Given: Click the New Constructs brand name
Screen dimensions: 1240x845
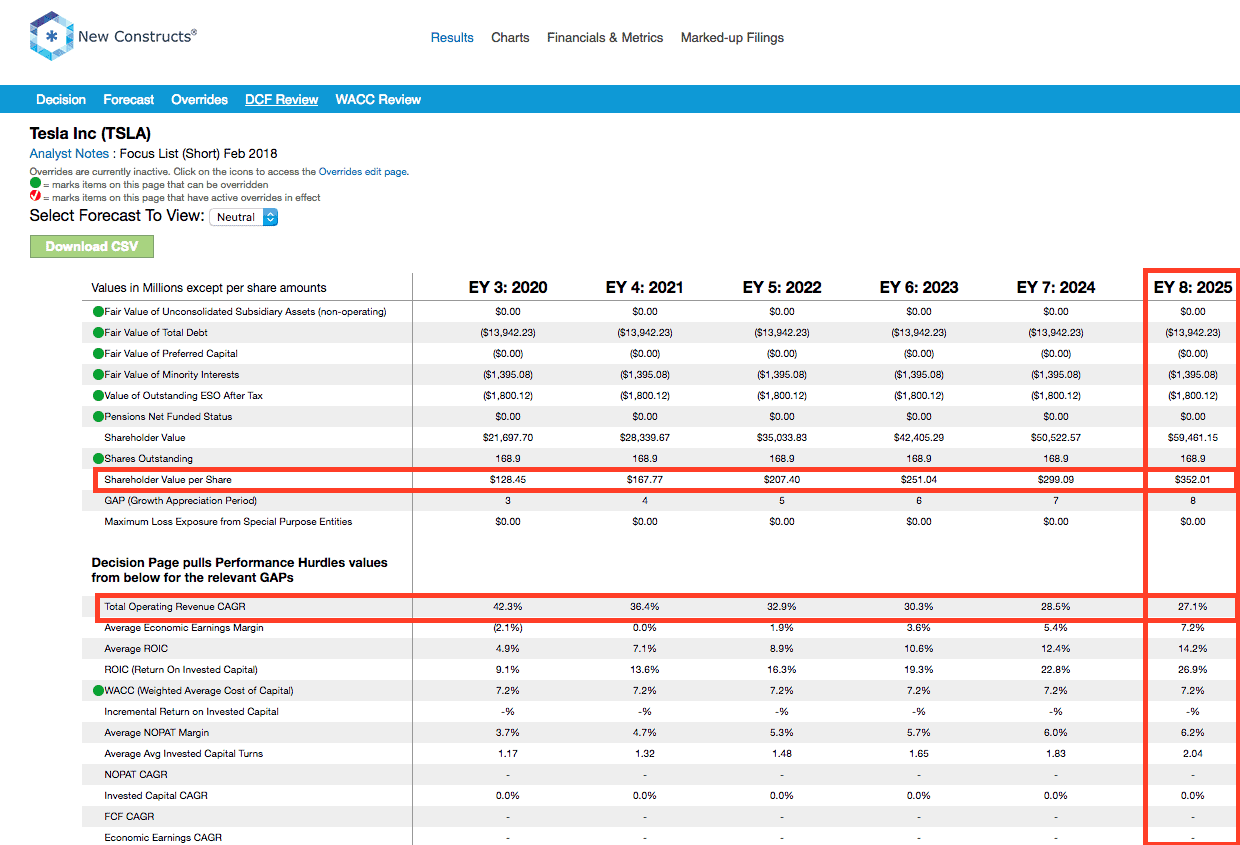Looking at the screenshot, I should 137,36.
